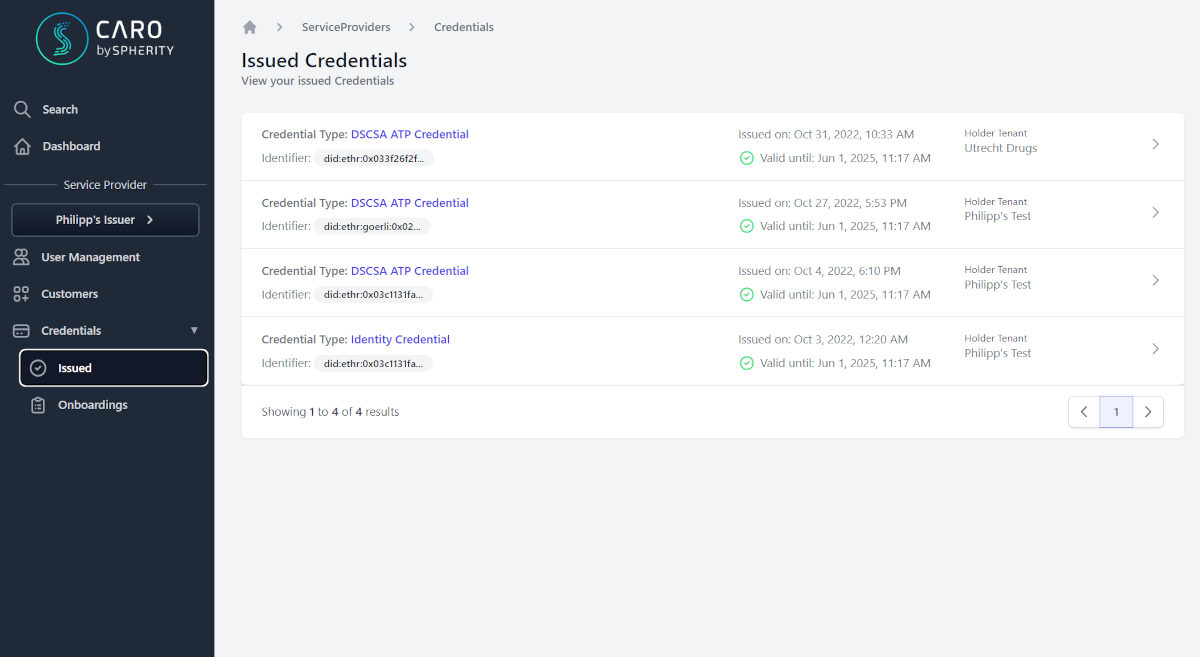Image resolution: width=1200 pixels, height=657 pixels.
Task: Click the Dashboard house icon
Action: click(x=22, y=146)
